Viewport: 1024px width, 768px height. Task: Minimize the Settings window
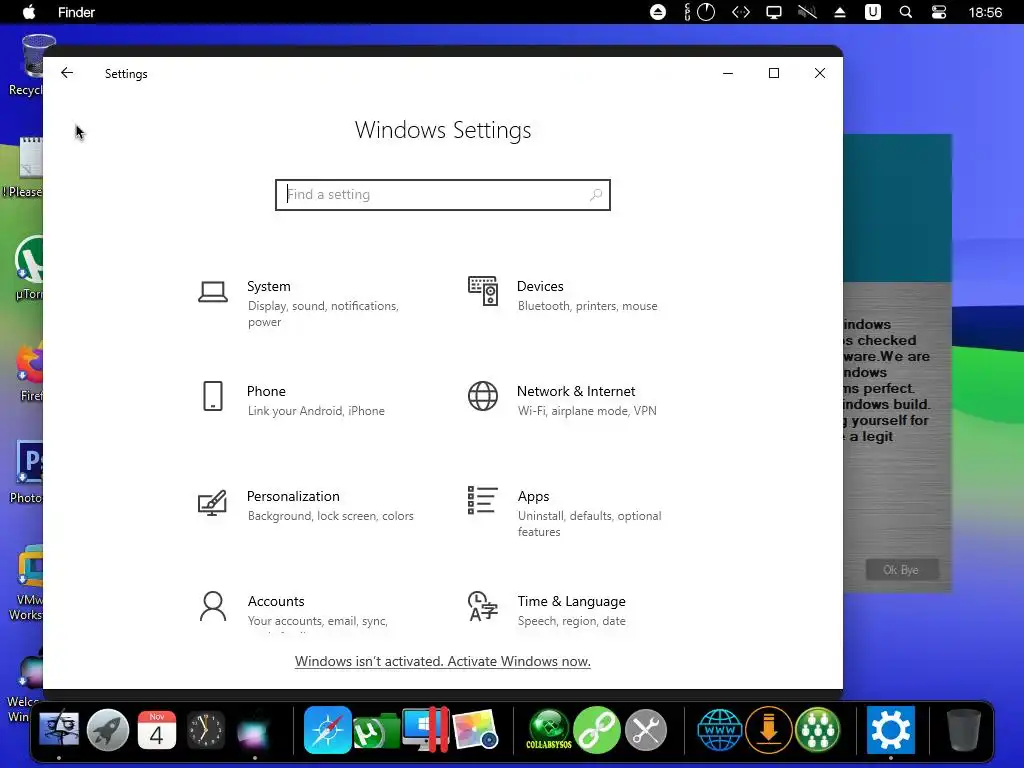coord(728,73)
